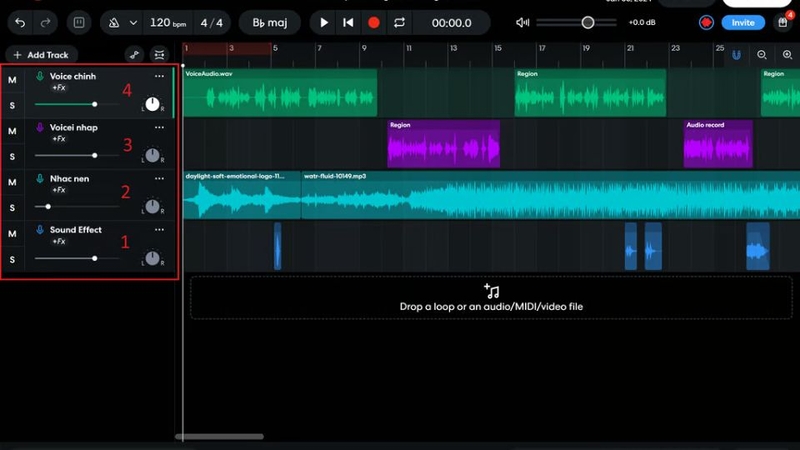Mute the Voice chinh track
This screenshot has width=800, height=450.
(12, 80)
